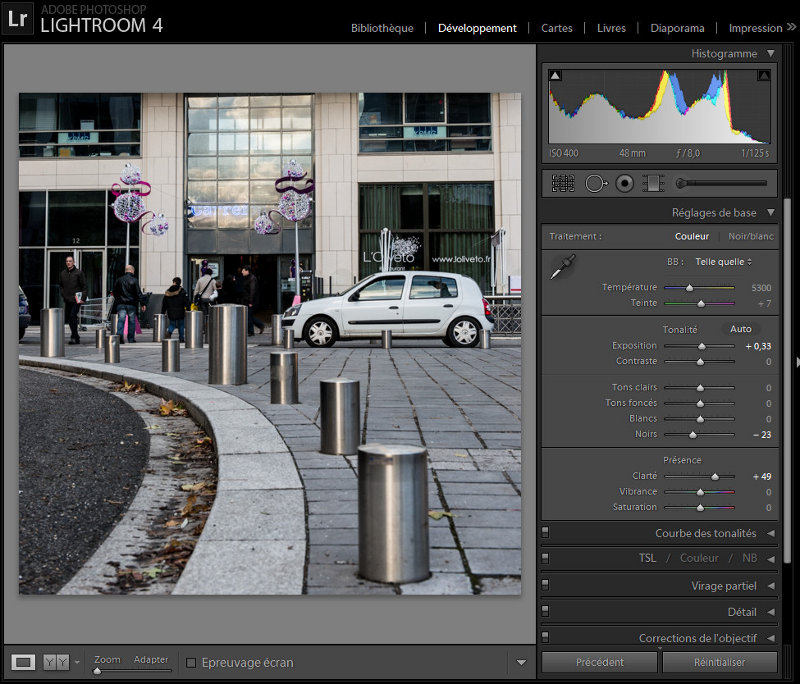Pick the white balance eyedropper tool
Screen dimensions: 800x684
pos(563,266)
